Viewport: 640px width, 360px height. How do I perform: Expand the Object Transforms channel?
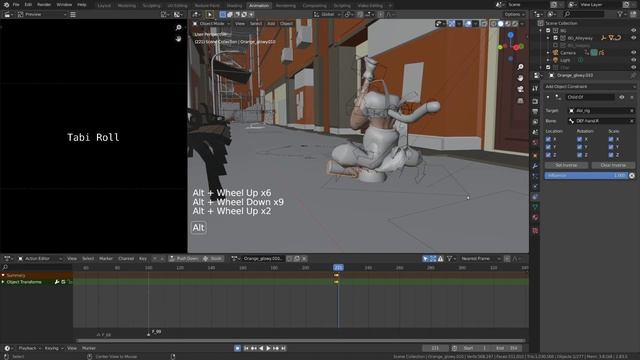pyautogui.click(x=3, y=282)
